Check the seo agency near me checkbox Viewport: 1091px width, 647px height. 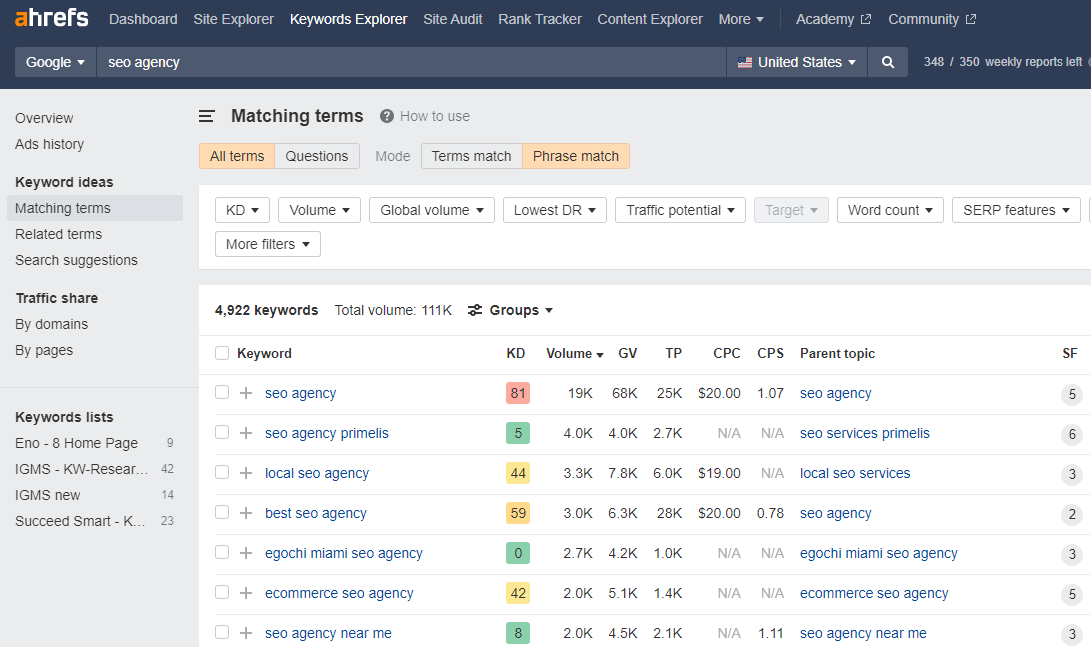222,632
